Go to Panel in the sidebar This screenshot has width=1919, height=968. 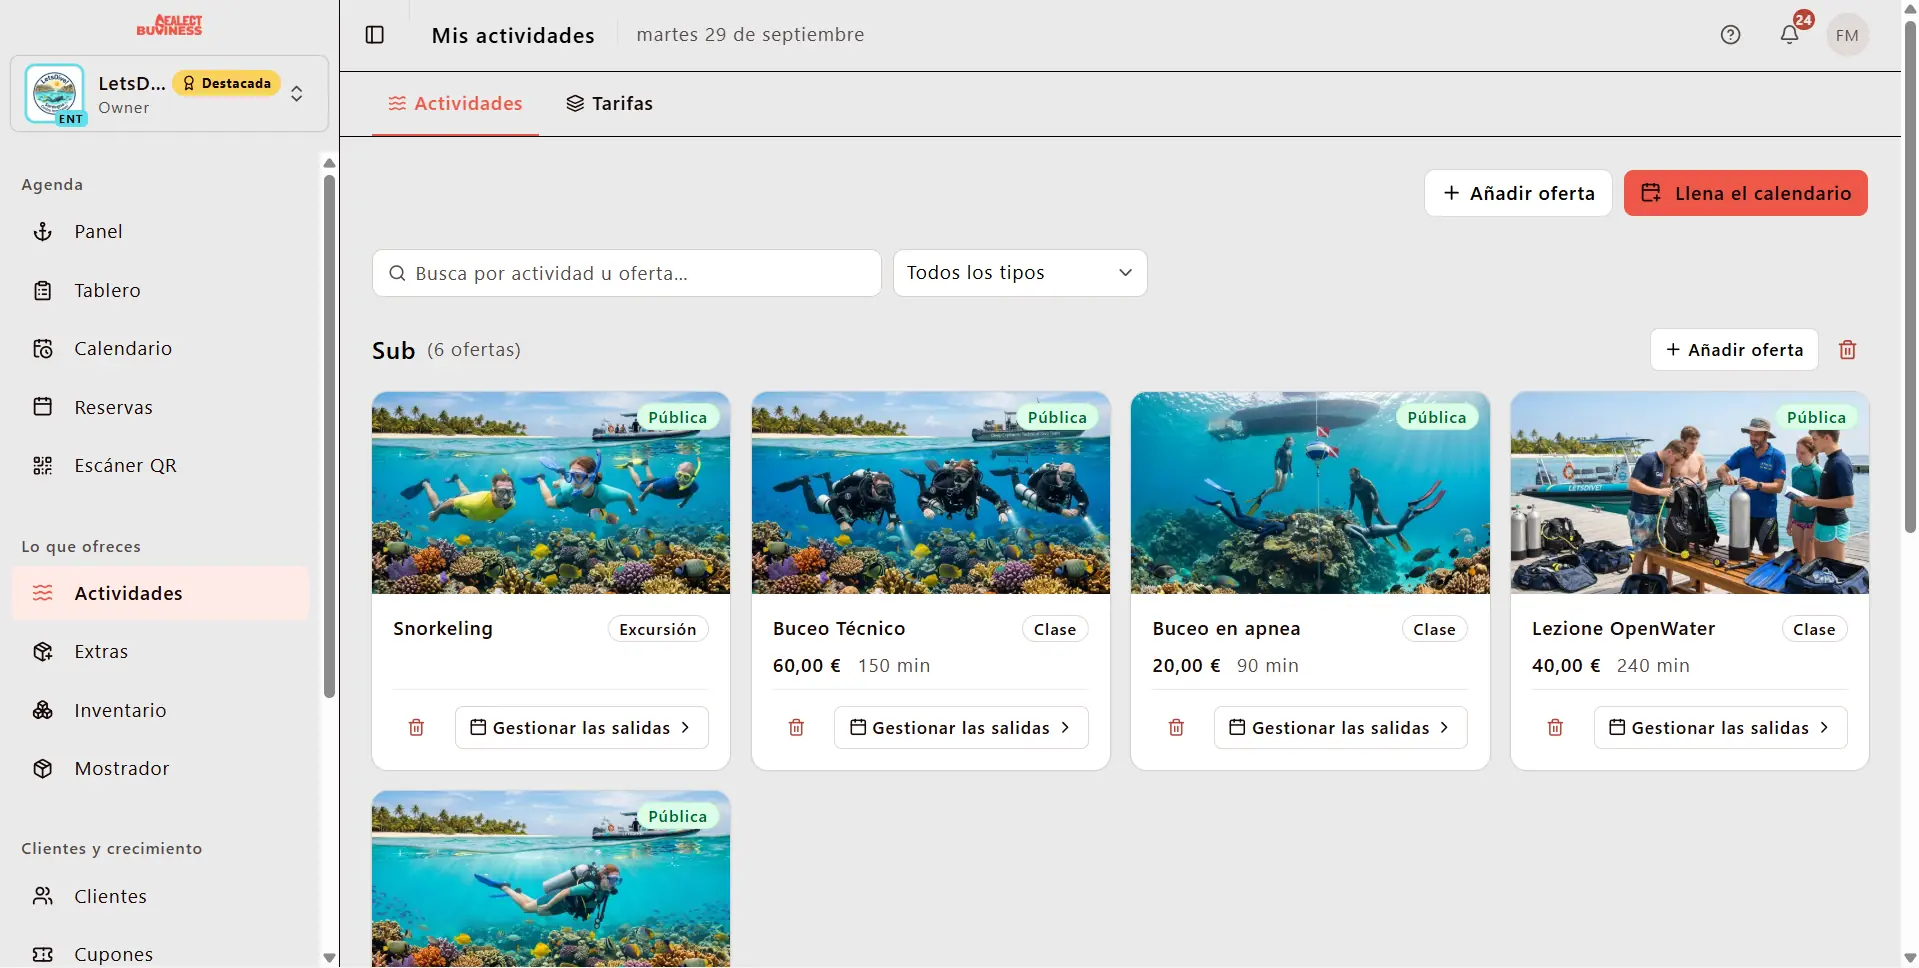tap(160, 232)
